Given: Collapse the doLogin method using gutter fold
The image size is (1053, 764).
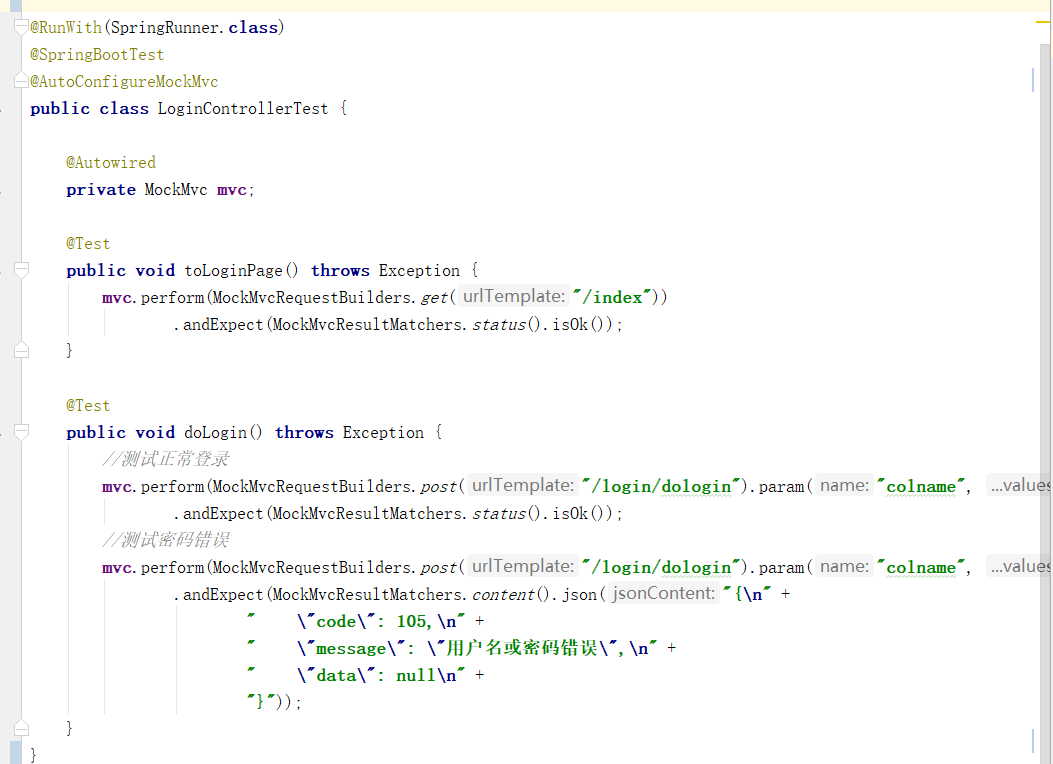Looking at the screenshot, I should 22,432.
